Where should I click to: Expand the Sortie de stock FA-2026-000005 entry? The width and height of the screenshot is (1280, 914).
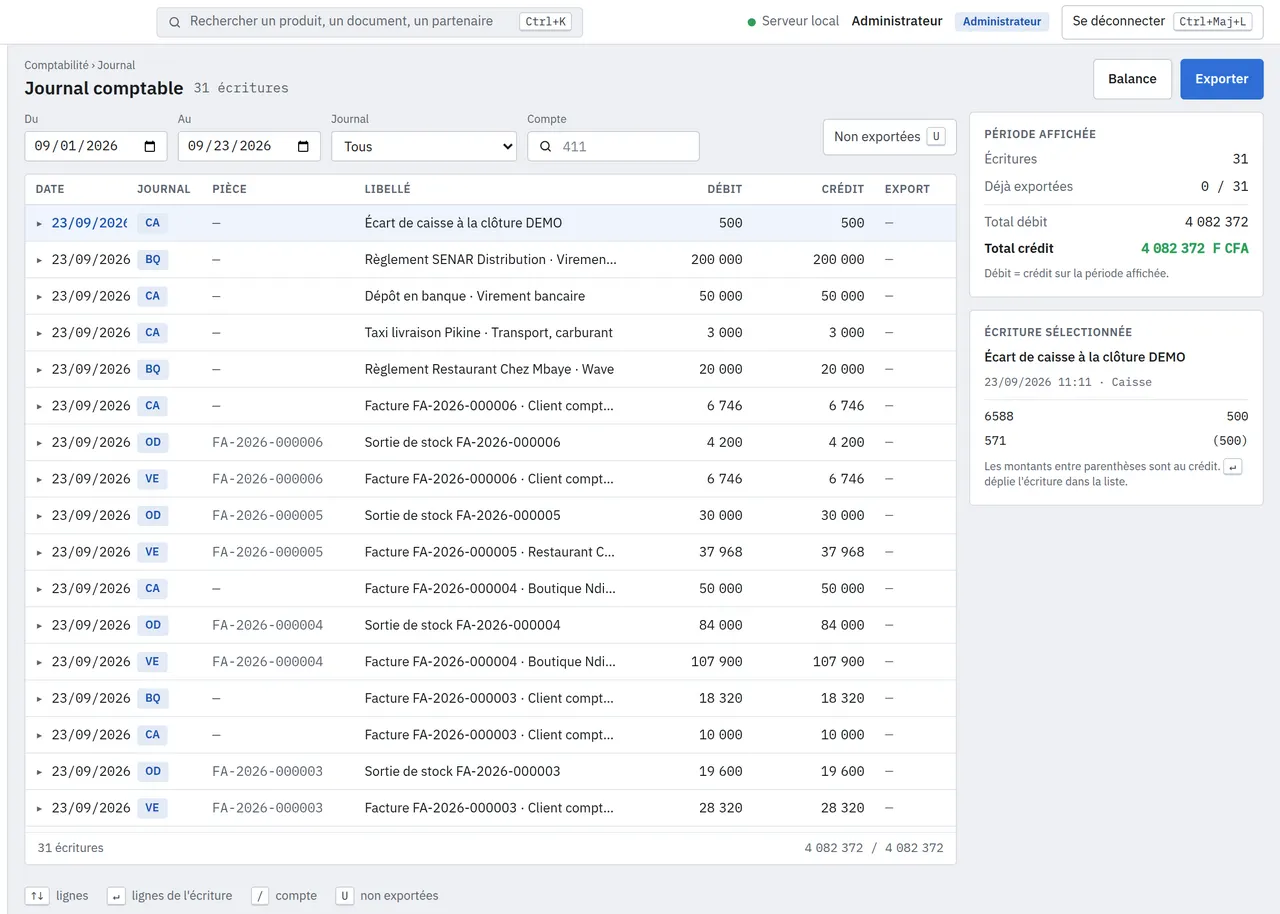point(40,516)
